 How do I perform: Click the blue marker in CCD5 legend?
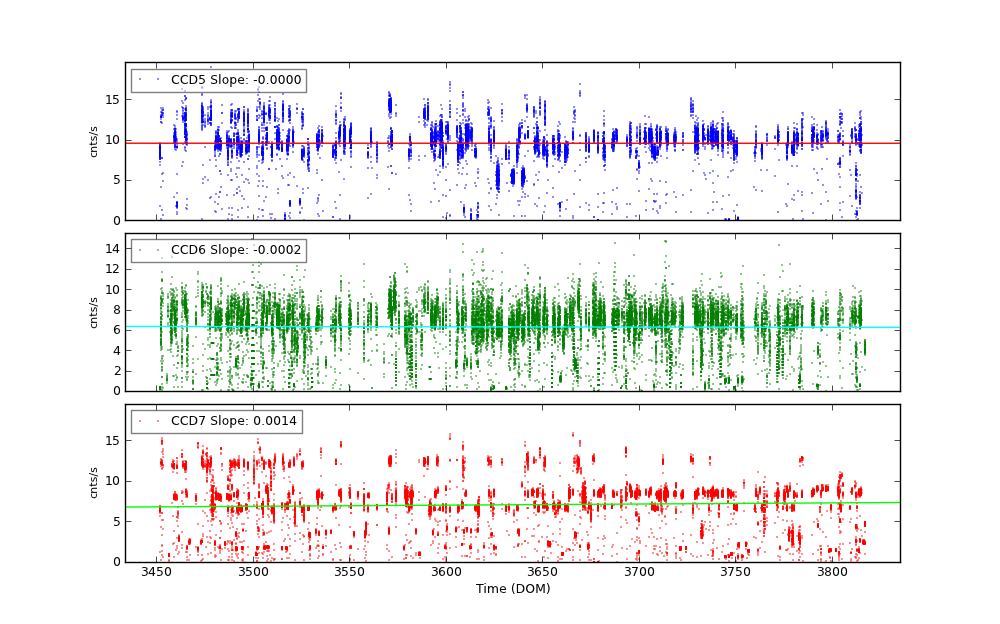tap(140, 80)
